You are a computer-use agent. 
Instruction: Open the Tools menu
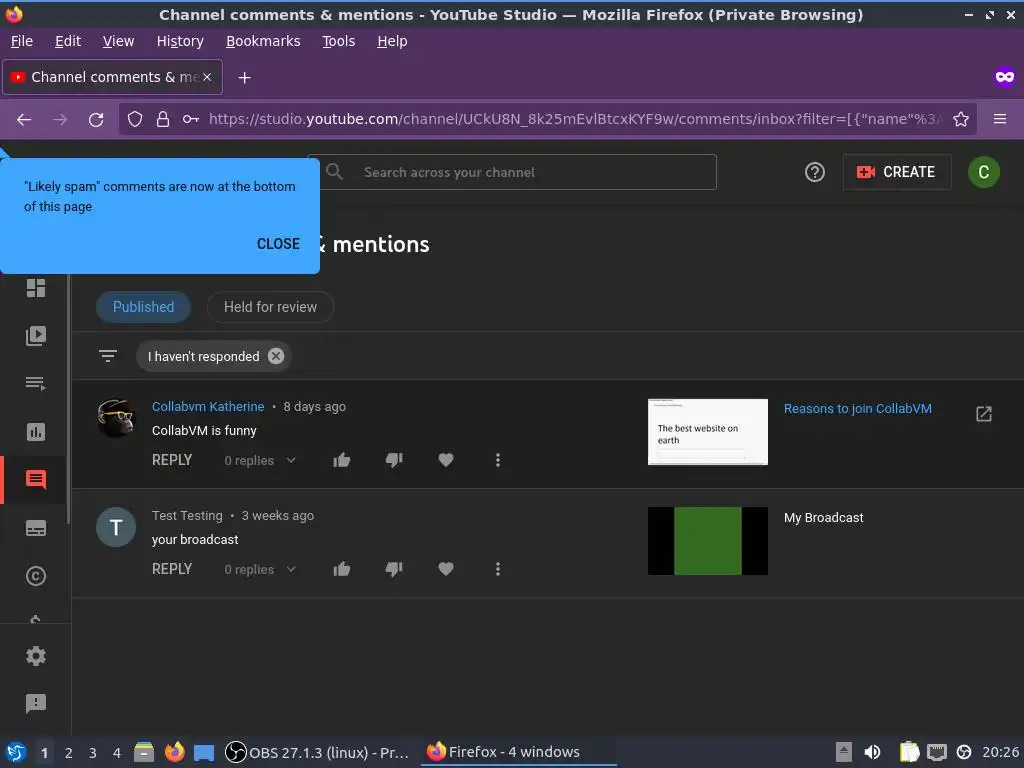coord(339,41)
